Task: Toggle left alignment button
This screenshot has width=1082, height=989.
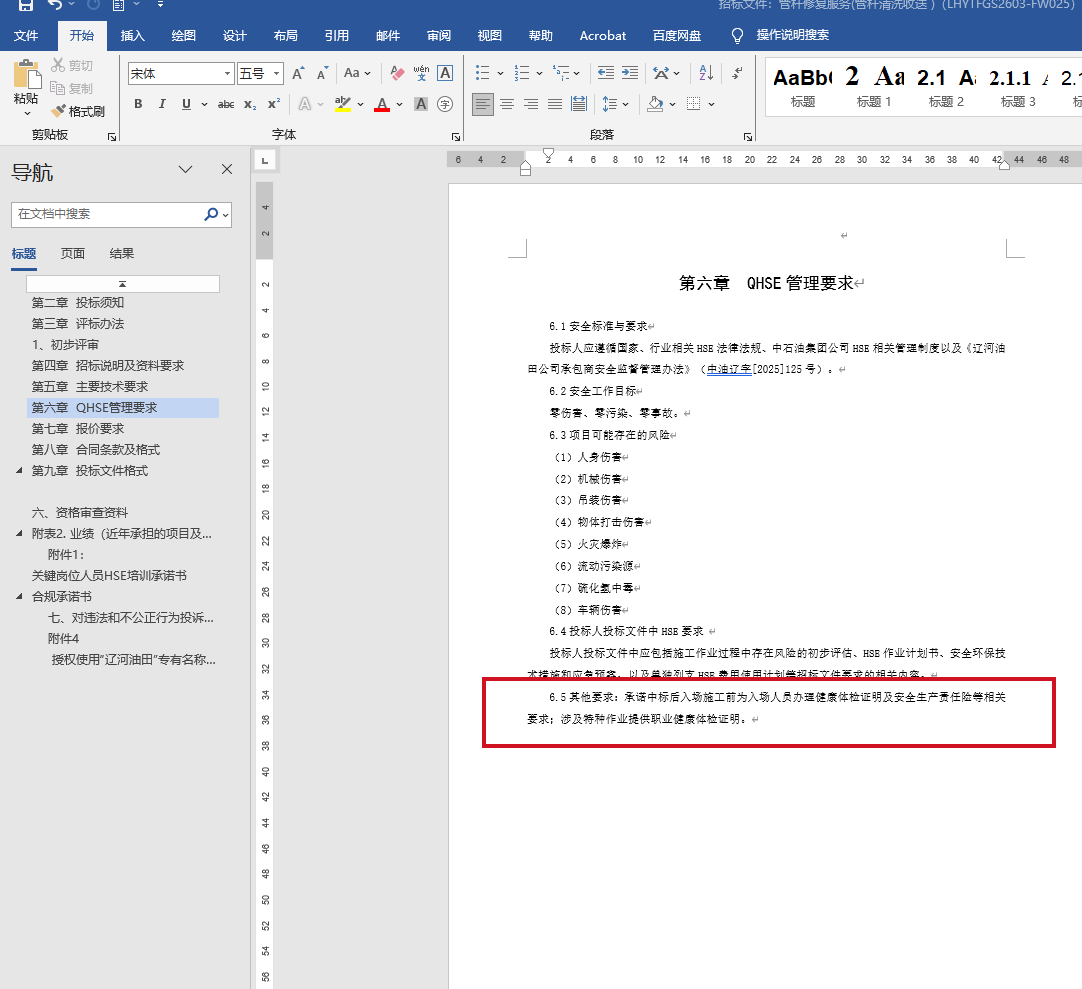Action: (483, 104)
